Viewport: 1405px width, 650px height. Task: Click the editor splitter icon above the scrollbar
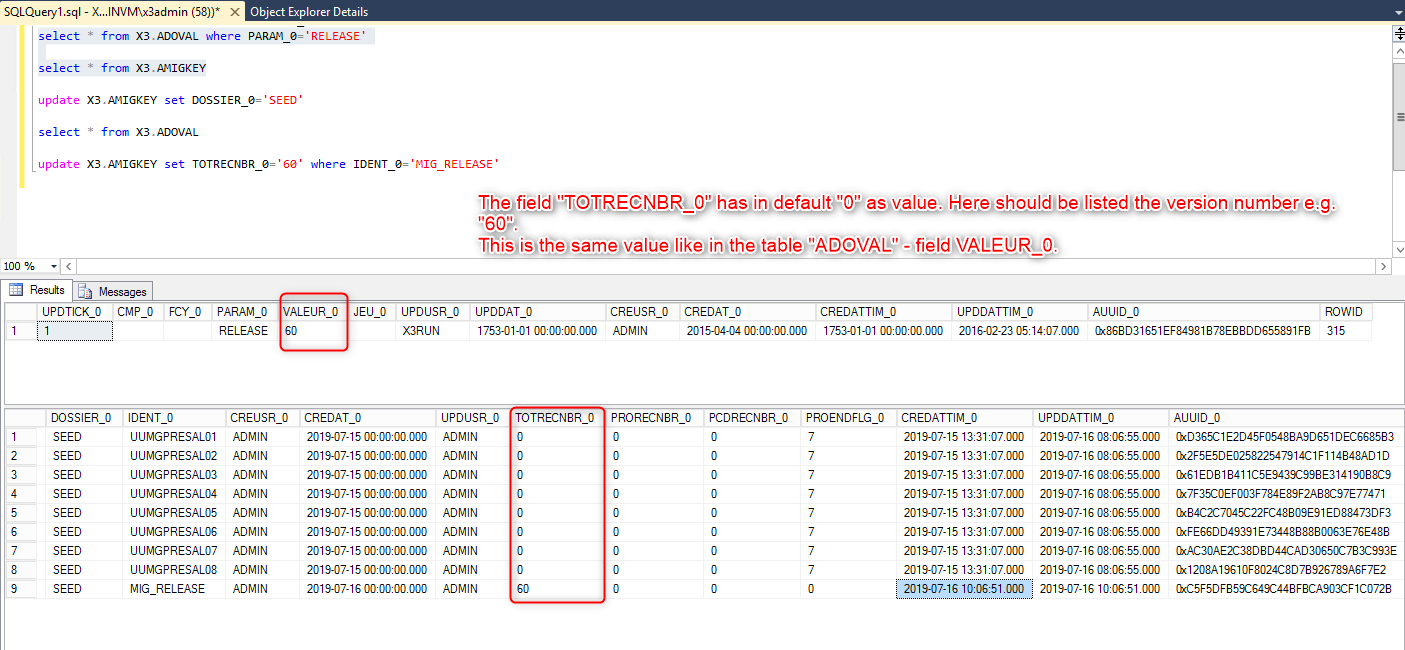point(1396,32)
